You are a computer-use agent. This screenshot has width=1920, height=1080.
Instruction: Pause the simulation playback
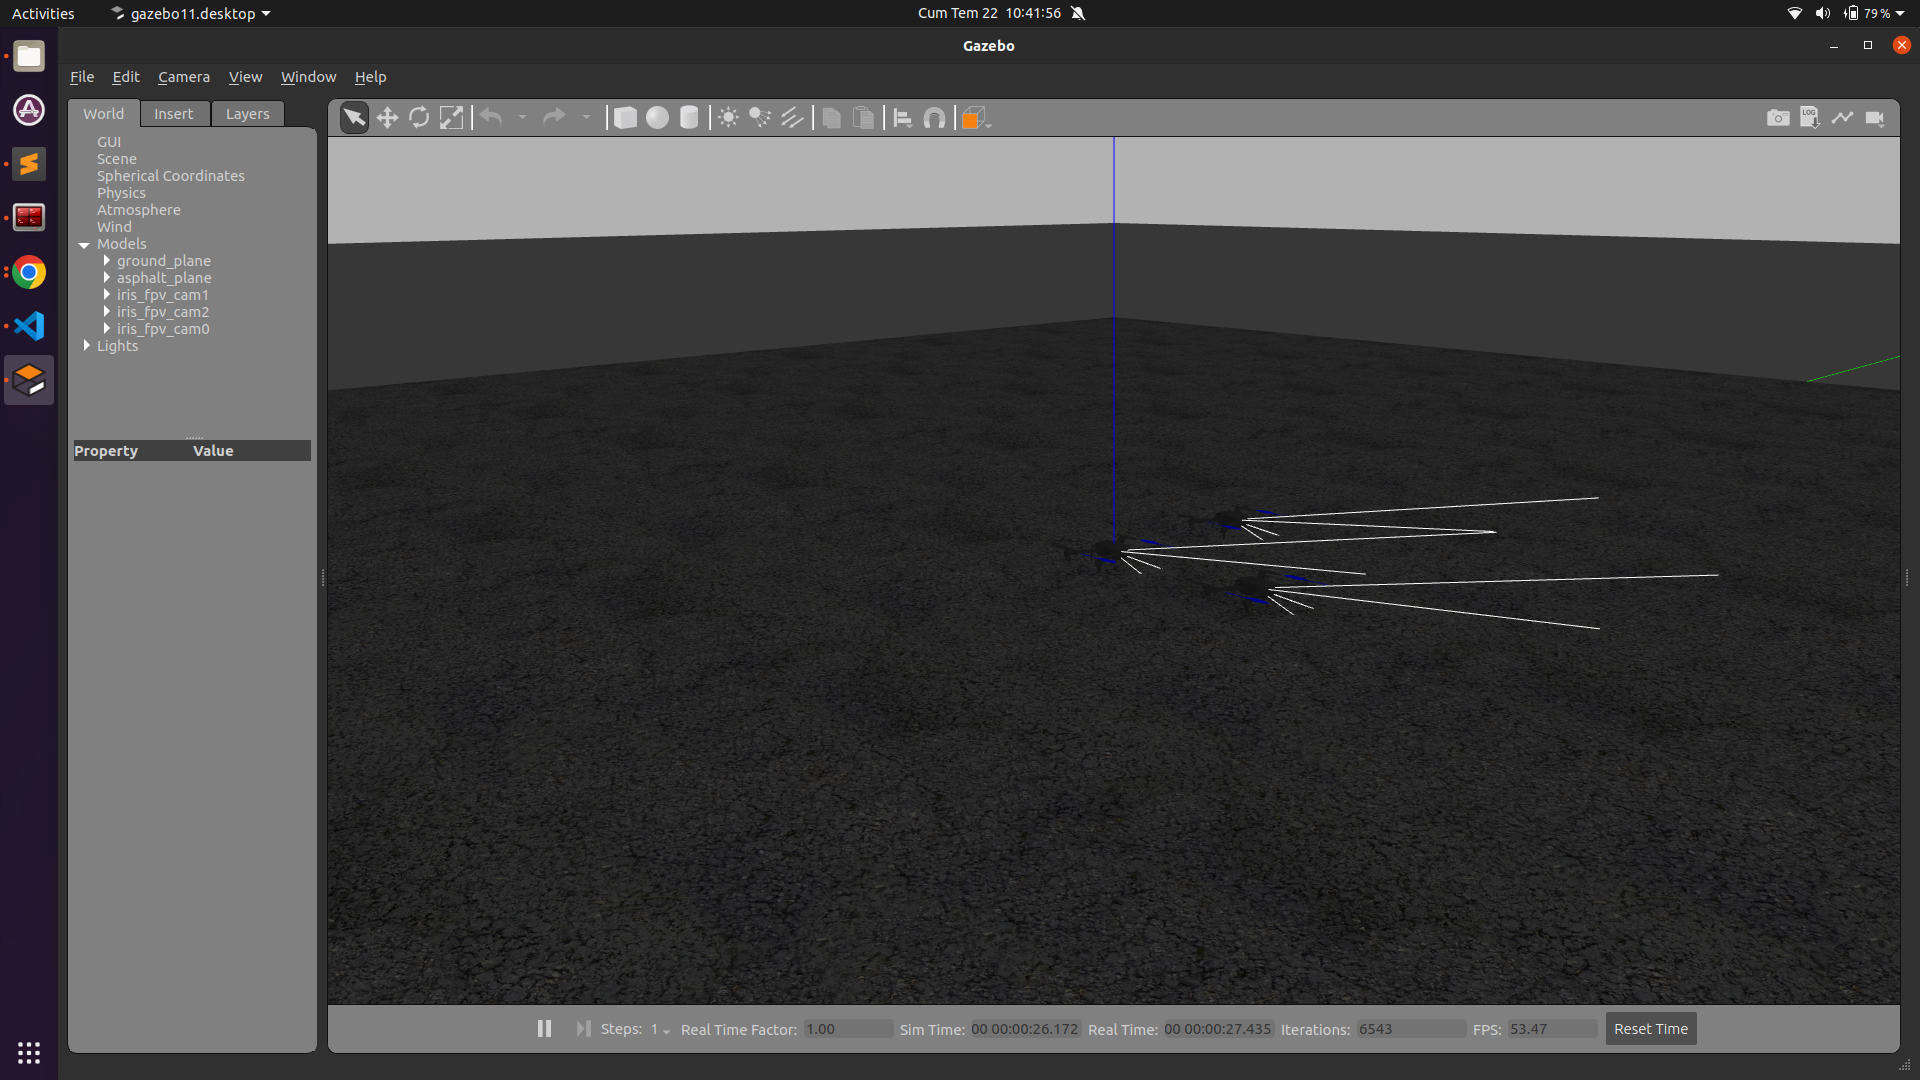(x=544, y=1028)
